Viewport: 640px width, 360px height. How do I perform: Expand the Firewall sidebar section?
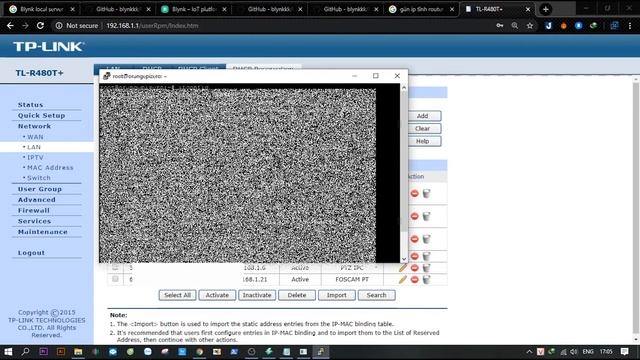pos(33,210)
